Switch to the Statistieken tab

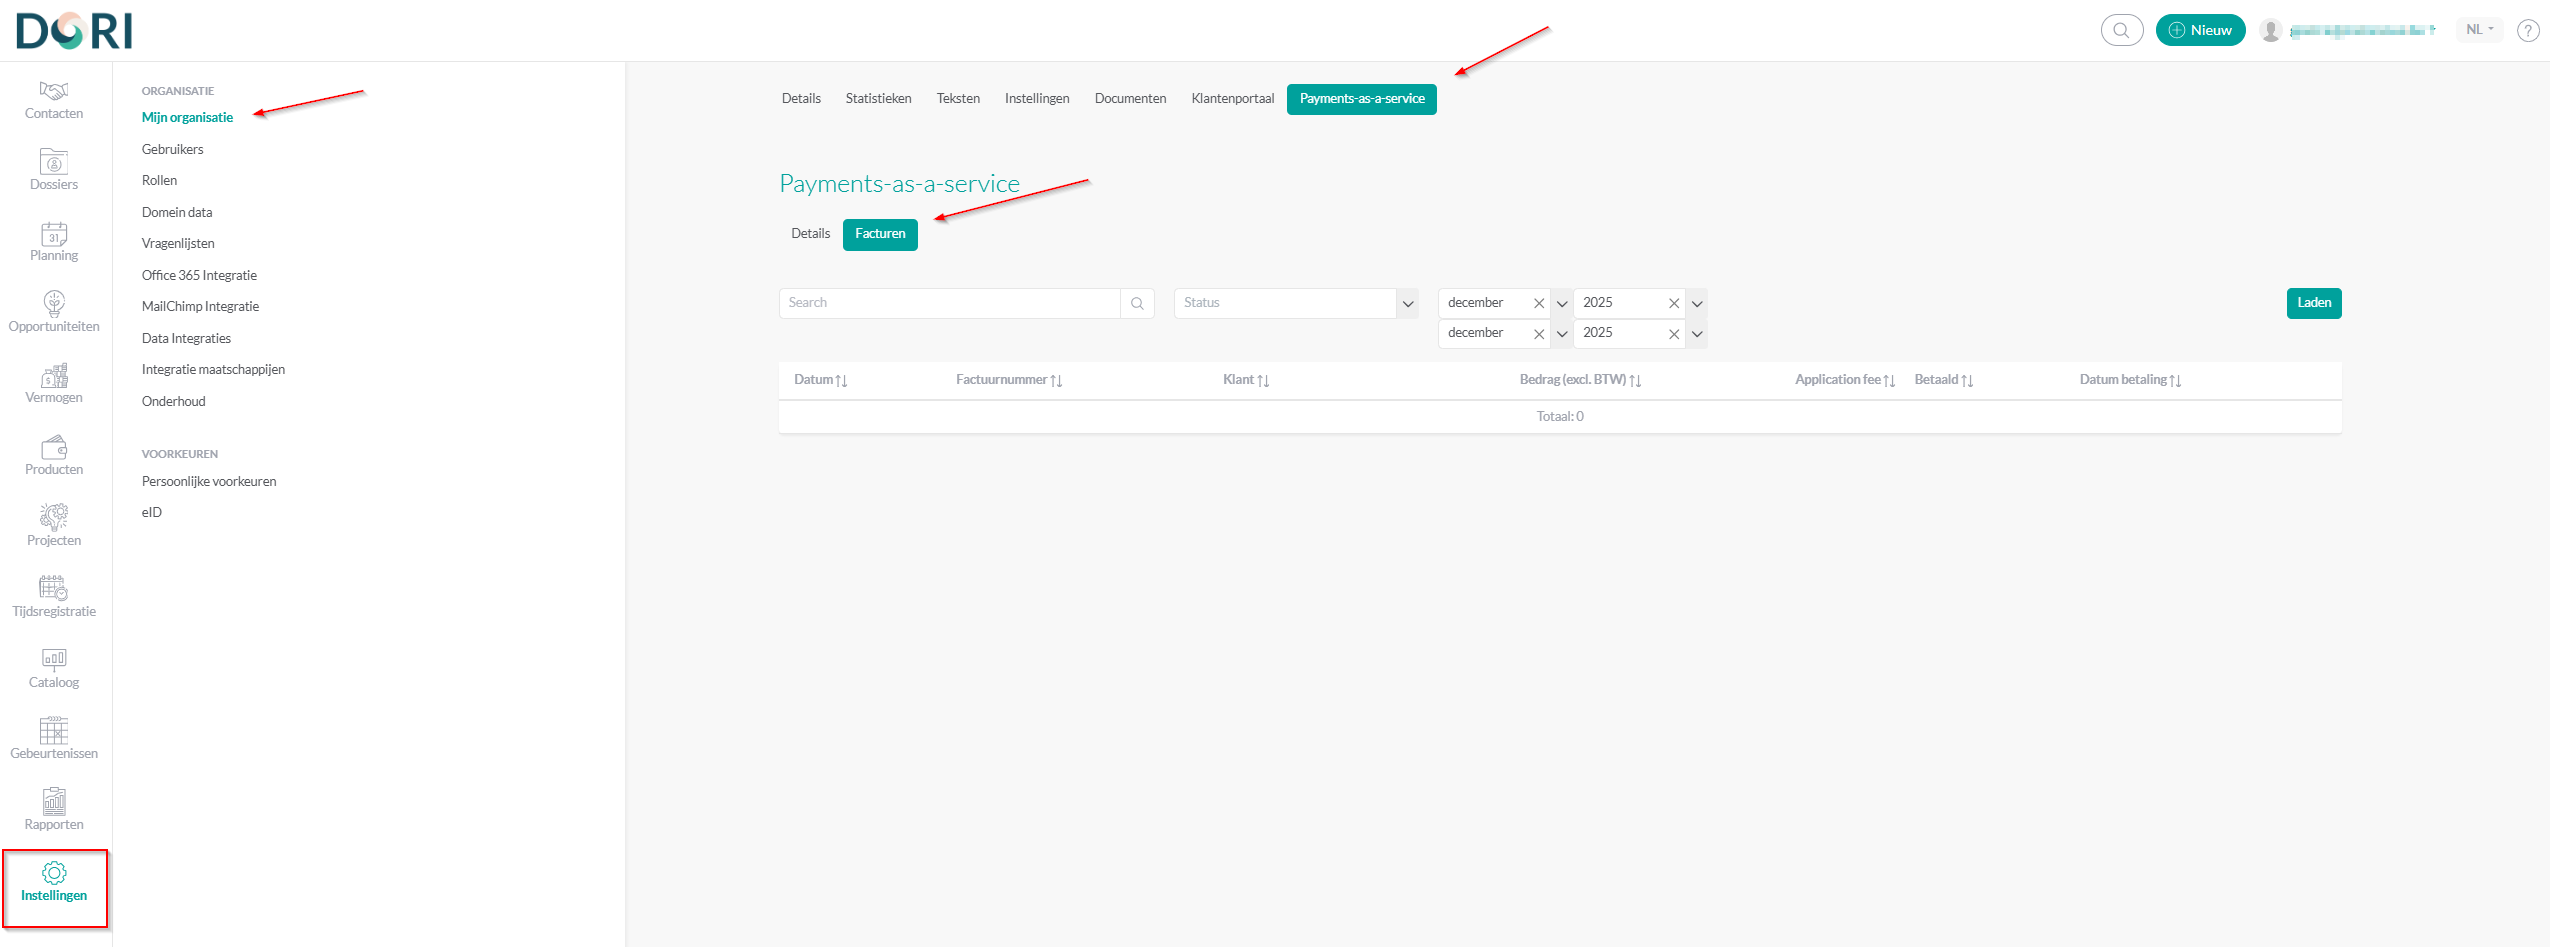[x=878, y=99]
